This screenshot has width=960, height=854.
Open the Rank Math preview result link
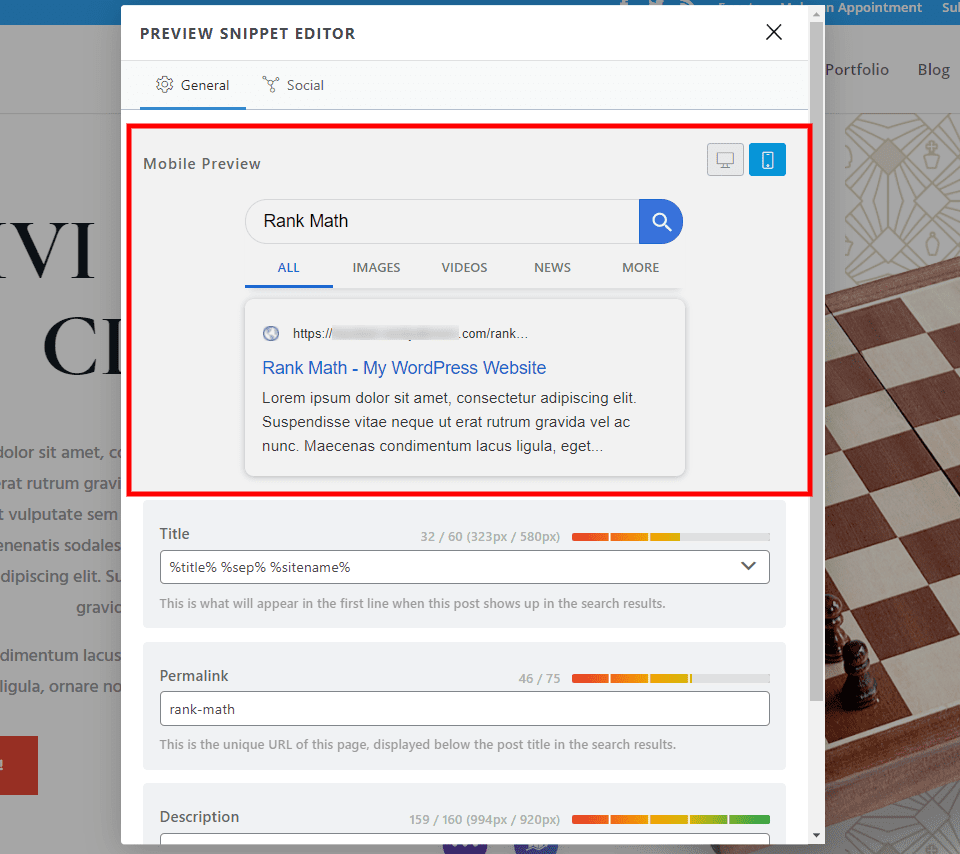403,368
